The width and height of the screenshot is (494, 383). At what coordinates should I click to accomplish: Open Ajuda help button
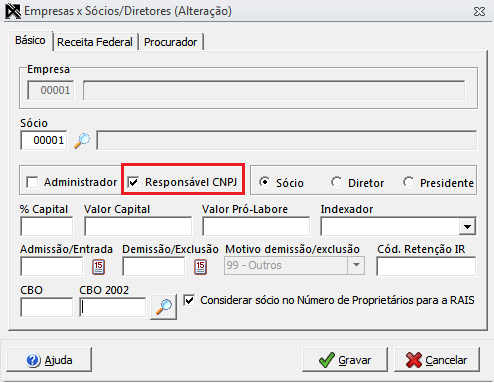pyautogui.click(x=49, y=360)
